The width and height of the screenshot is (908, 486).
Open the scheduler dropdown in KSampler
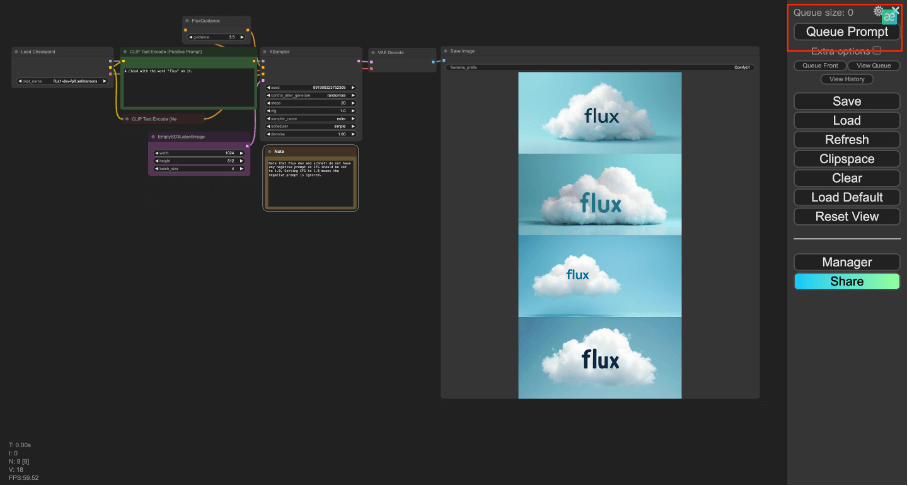[311, 126]
